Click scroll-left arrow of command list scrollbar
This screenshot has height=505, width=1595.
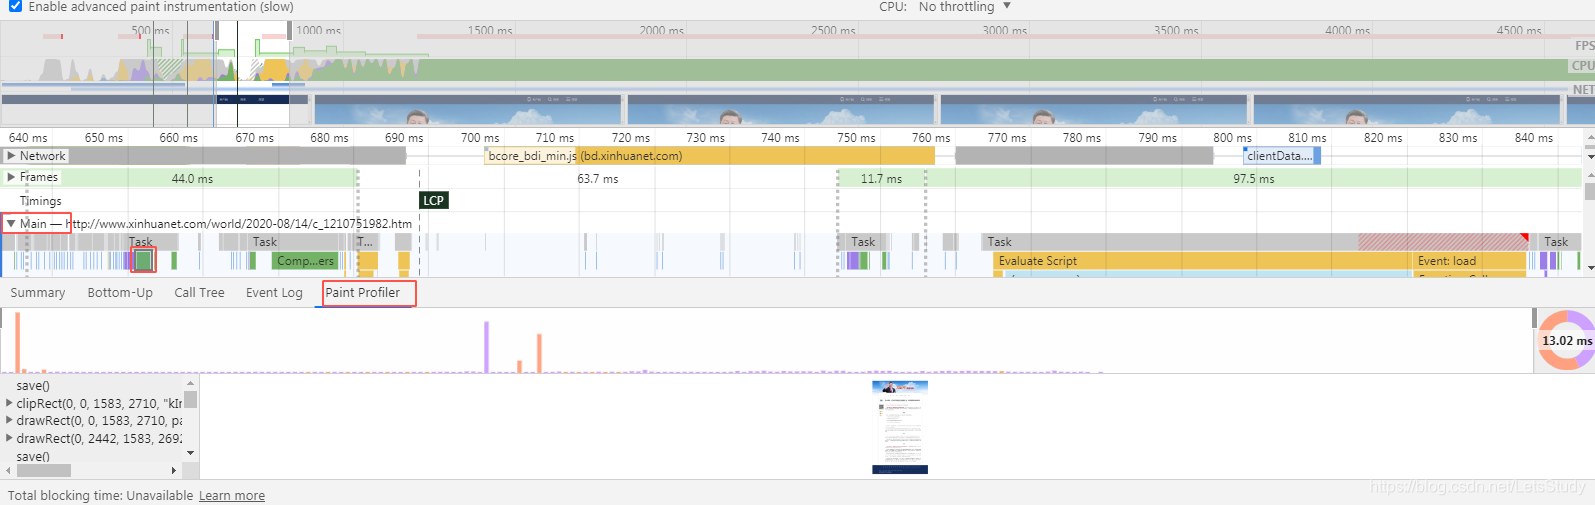tap(9, 470)
